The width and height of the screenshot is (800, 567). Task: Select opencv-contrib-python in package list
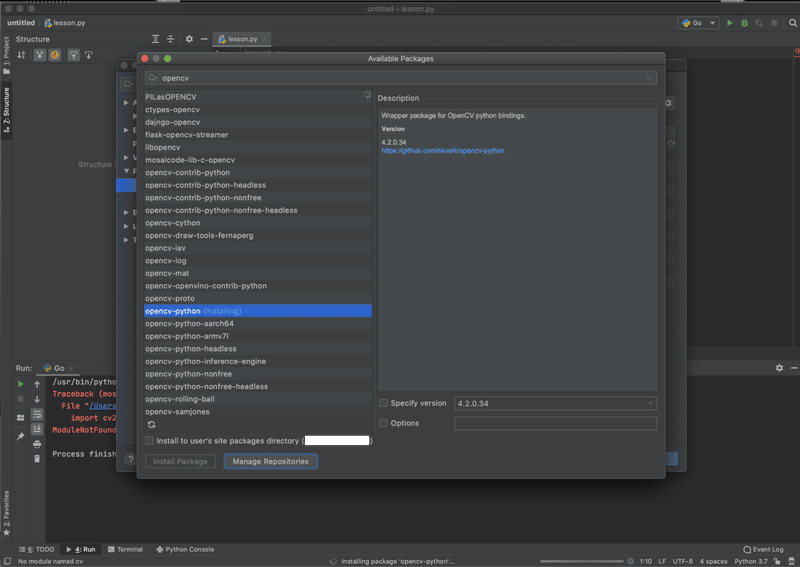coord(258,172)
